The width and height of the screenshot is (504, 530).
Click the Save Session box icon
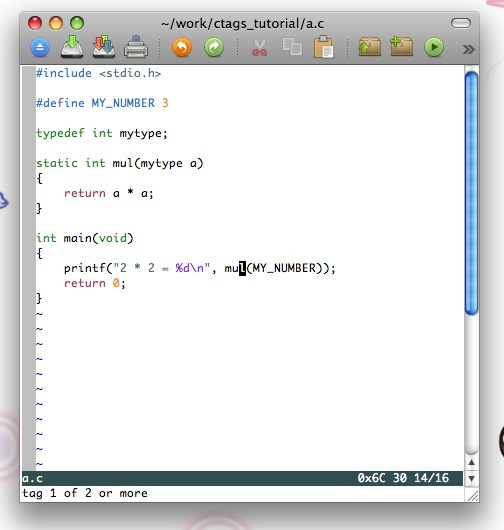pos(402,47)
